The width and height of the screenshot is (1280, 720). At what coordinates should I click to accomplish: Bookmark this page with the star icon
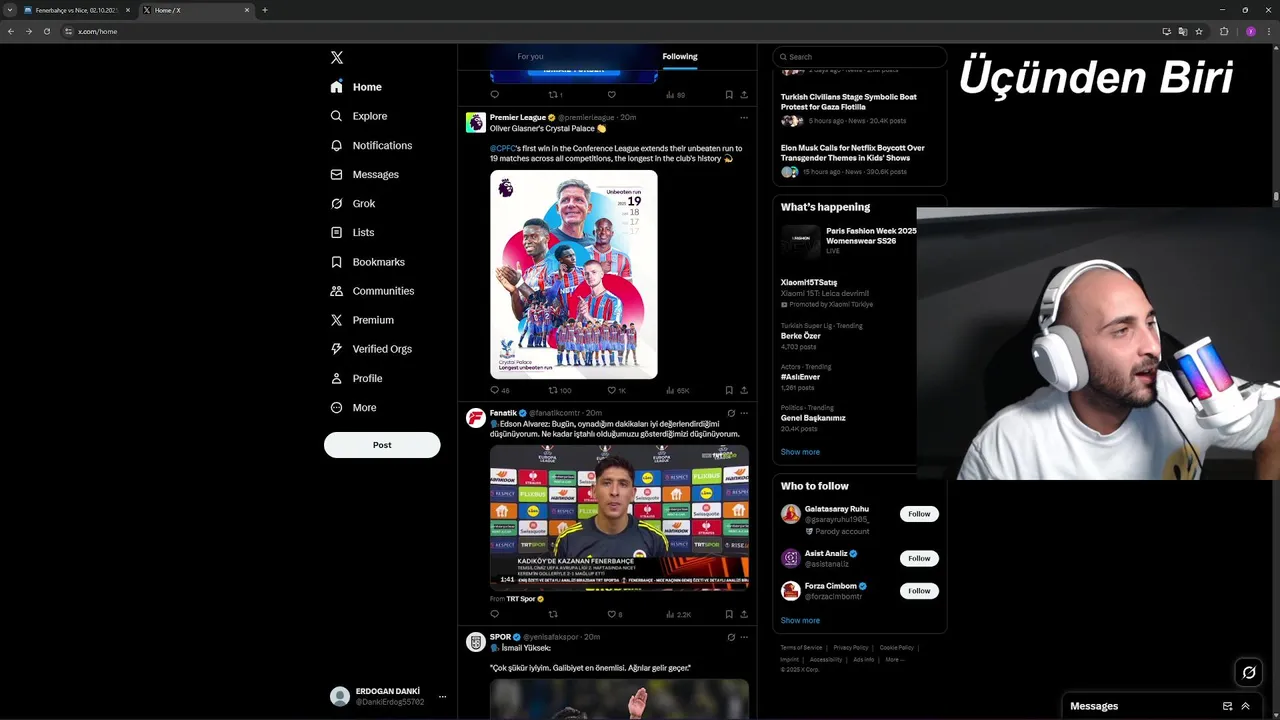[1199, 31]
